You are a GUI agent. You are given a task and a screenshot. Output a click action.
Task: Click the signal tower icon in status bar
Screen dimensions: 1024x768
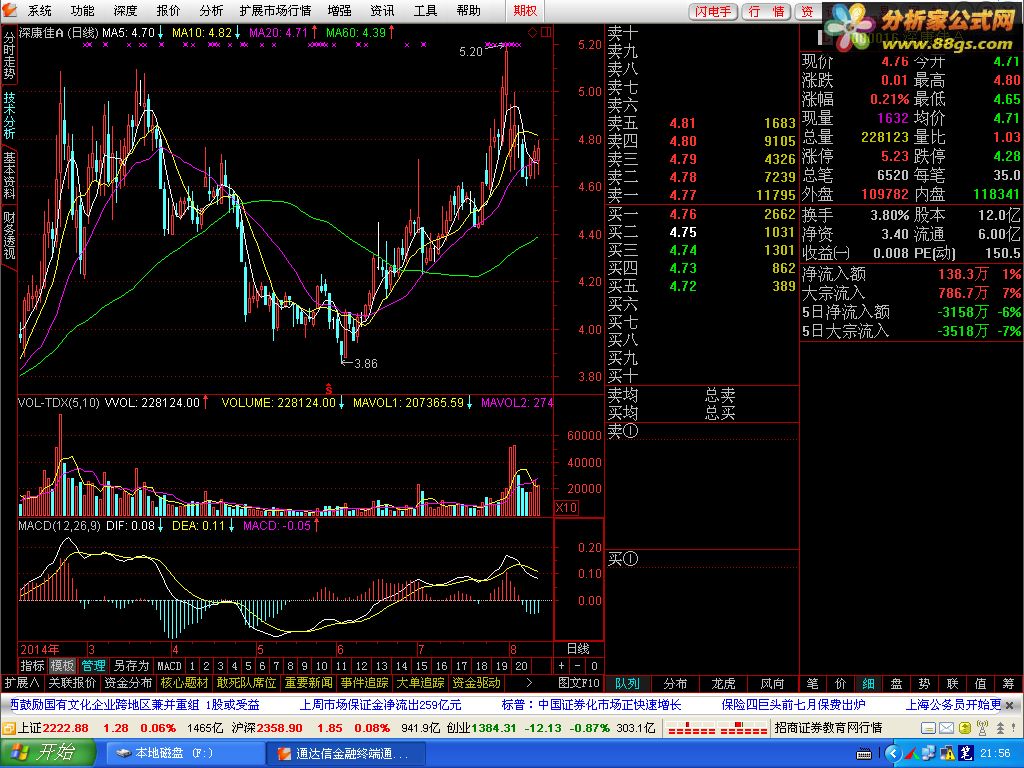pos(982,728)
